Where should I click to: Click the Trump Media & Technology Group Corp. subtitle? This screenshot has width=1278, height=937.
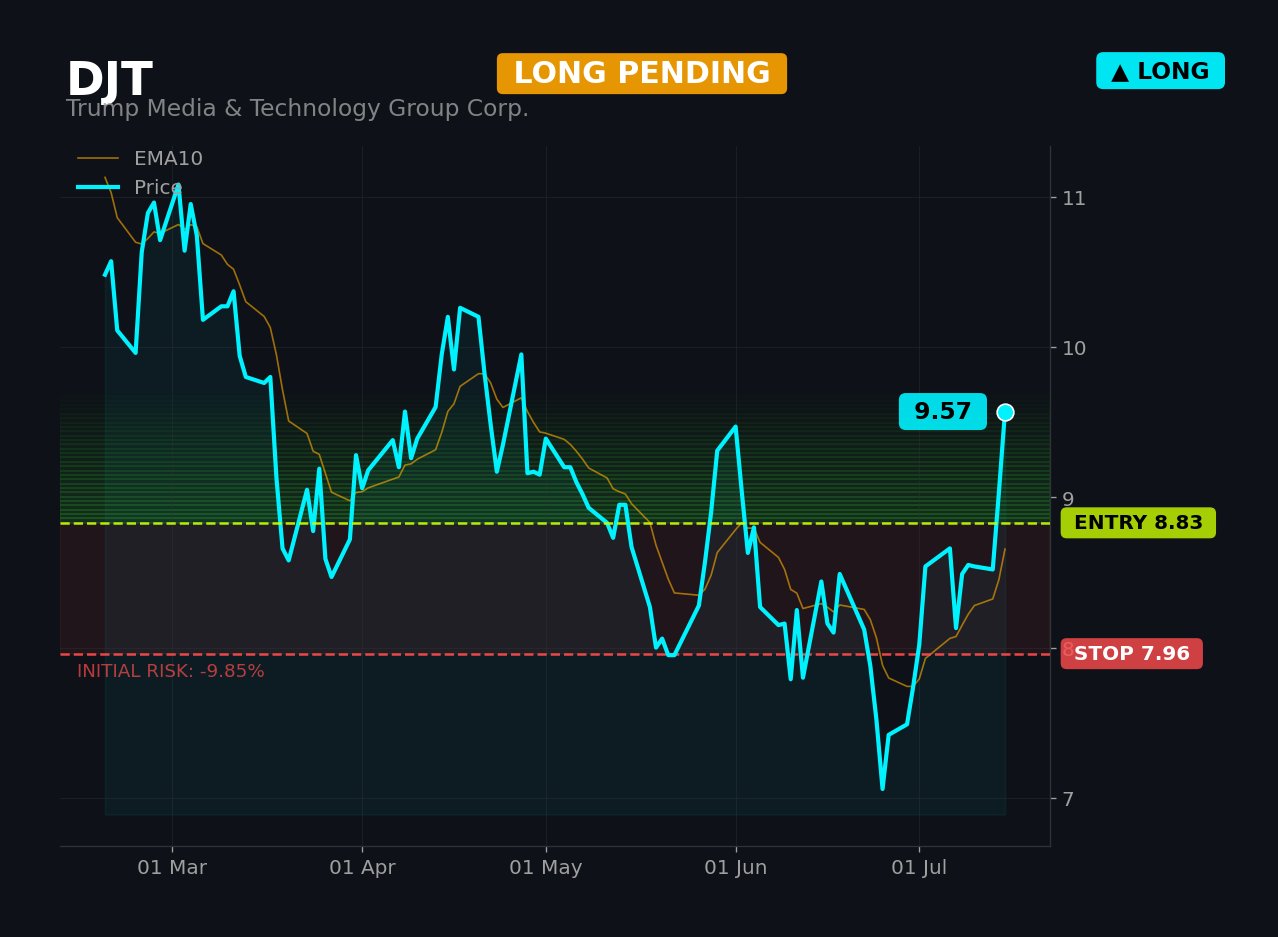[297, 109]
